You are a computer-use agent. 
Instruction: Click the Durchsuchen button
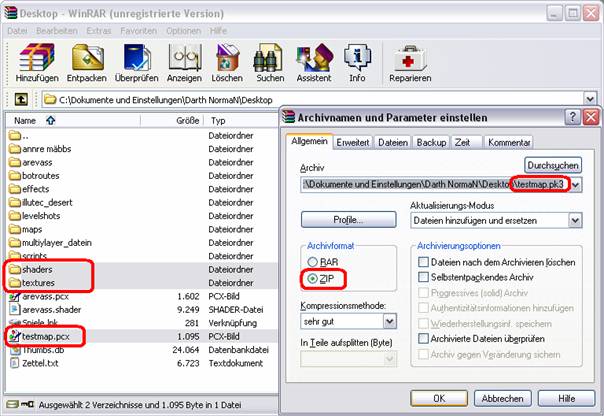point(553,165)
